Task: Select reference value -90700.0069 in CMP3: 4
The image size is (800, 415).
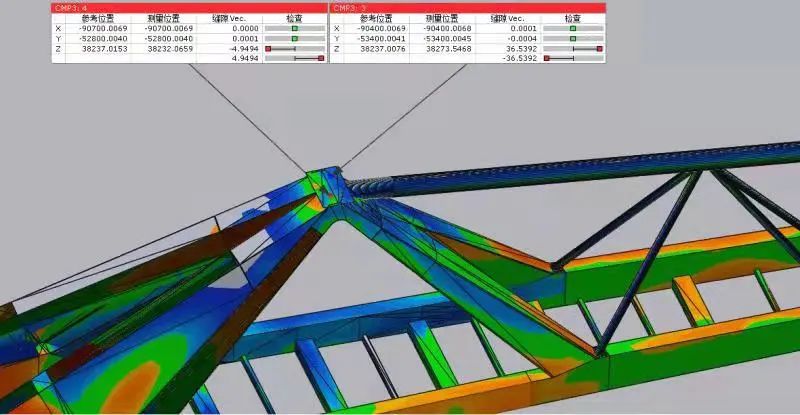Action: click(x=98, y=29)
